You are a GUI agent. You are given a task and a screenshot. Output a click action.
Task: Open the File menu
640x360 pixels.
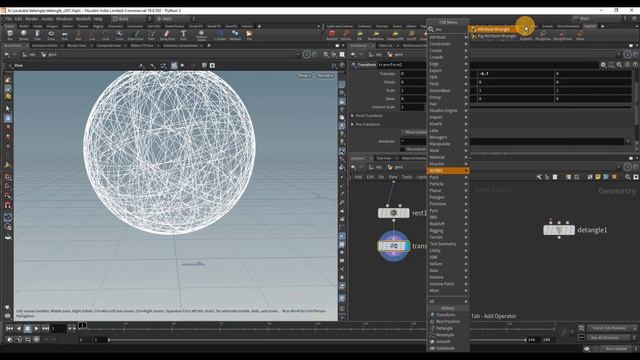click(x=8, y=18)
